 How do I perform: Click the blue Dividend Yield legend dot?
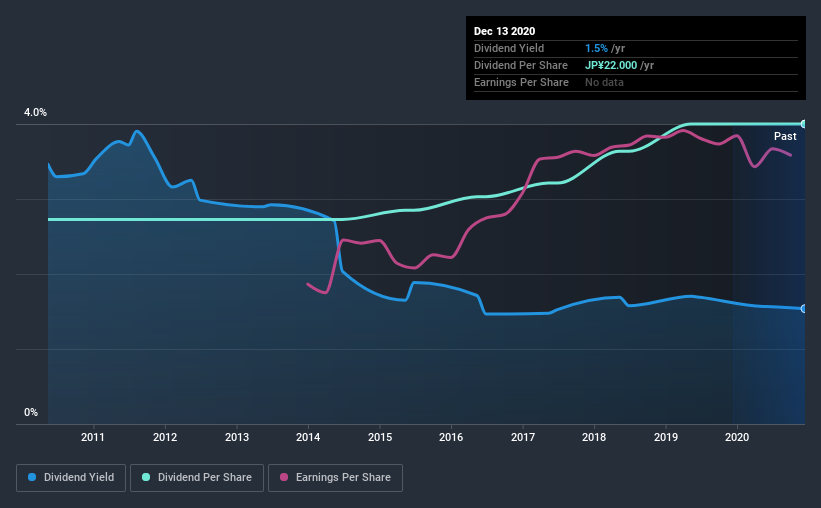point(32,477)
